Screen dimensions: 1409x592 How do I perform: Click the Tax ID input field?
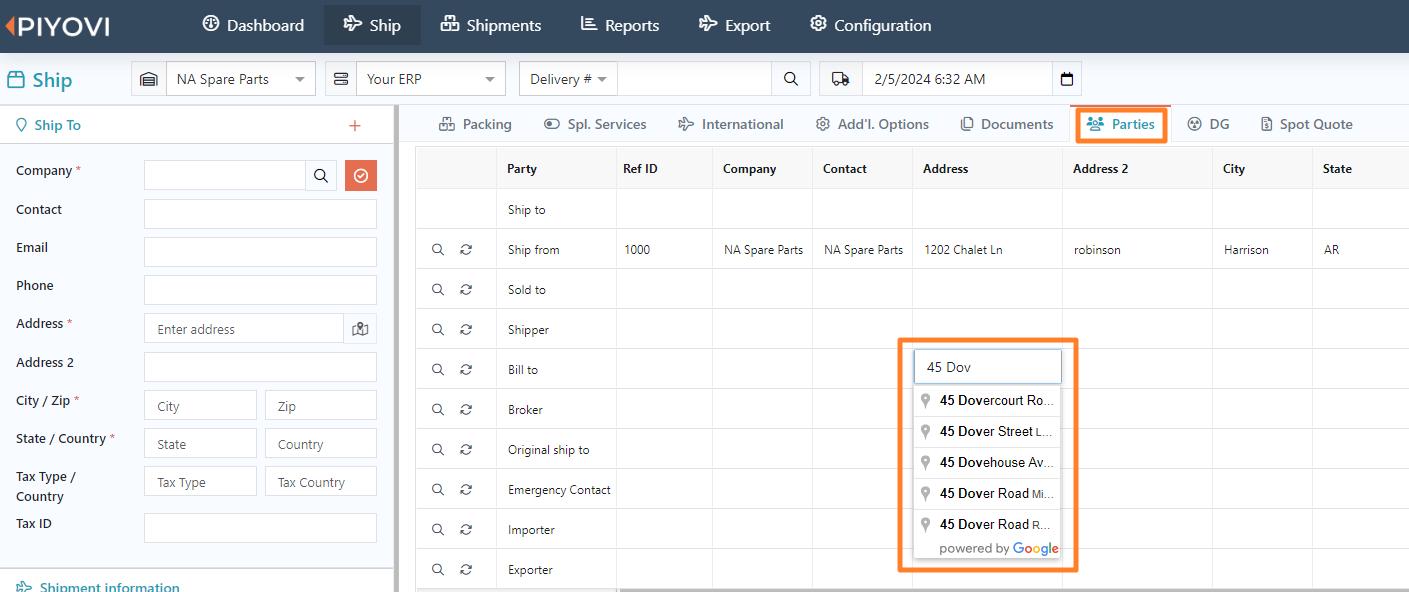click(x=260, y=528)
